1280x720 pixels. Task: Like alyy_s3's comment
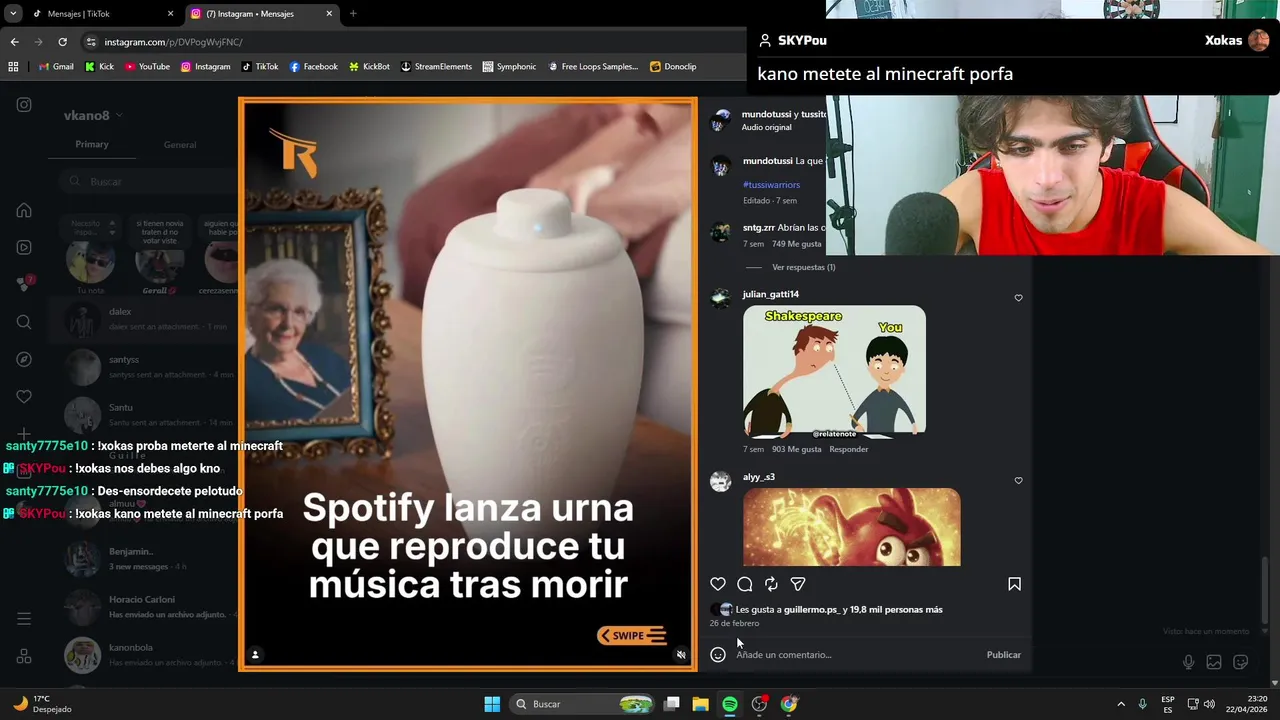1018,481
